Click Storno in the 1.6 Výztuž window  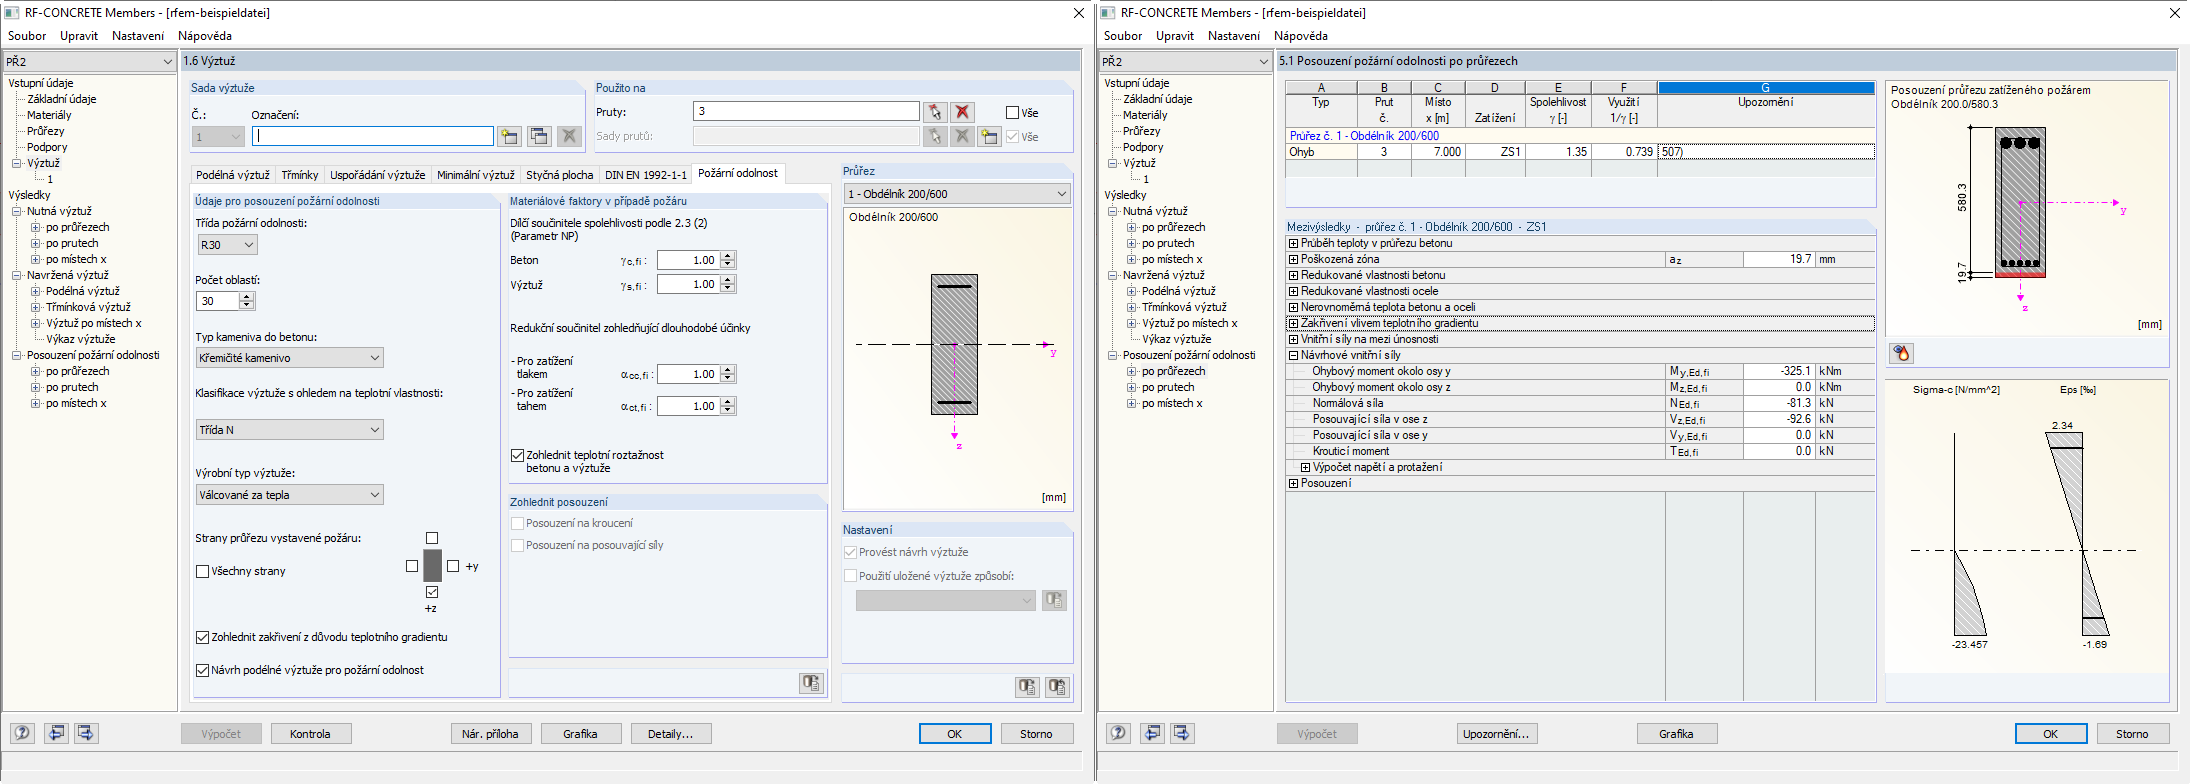1036,734
